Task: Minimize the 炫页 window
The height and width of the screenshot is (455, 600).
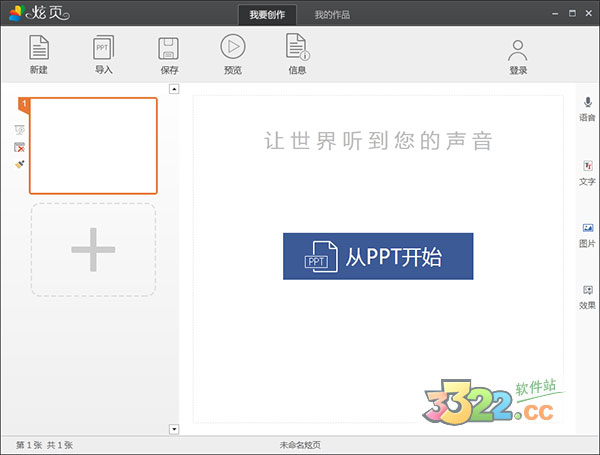Action: tap(555, 14)
